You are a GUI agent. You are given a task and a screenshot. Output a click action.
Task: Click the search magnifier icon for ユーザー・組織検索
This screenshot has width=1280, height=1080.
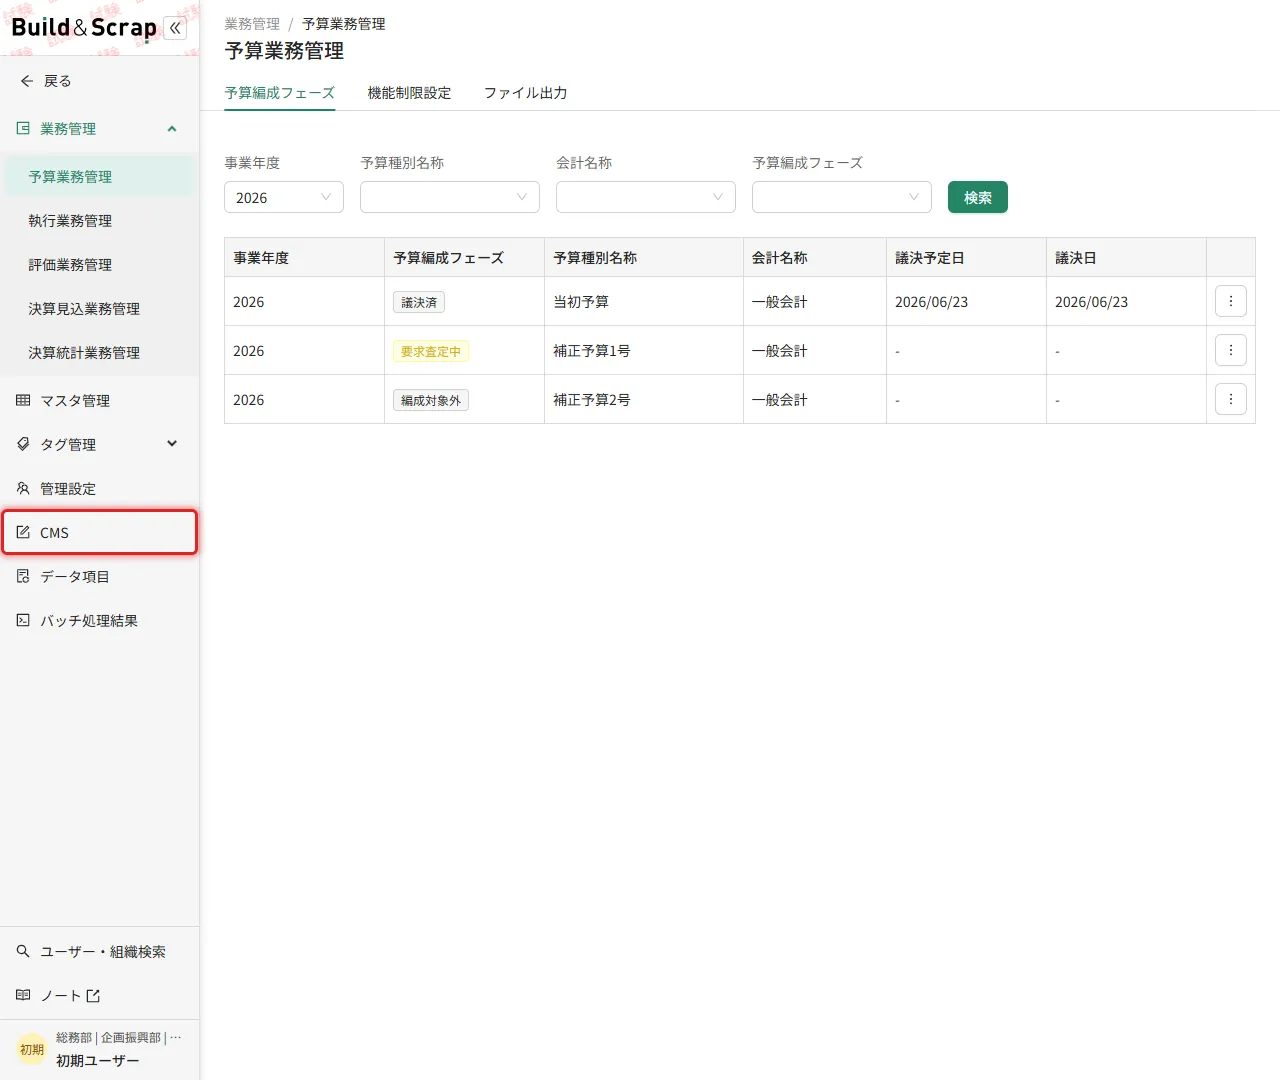(23, 952)
